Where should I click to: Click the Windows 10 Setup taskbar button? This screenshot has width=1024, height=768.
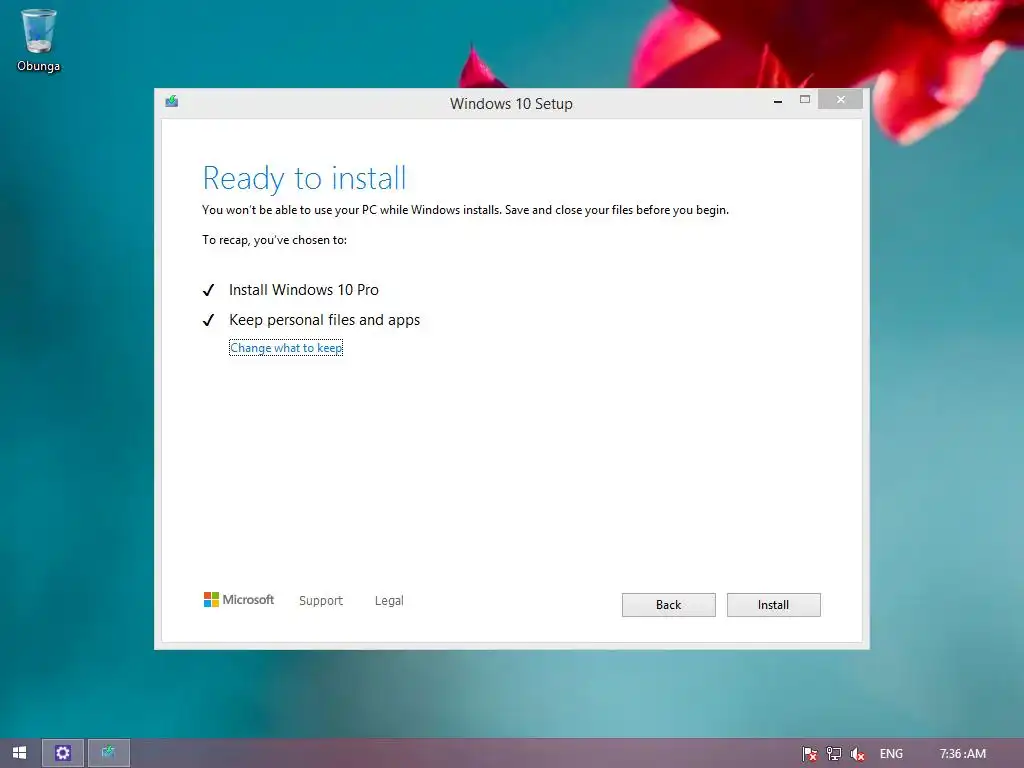pos(108,753)
